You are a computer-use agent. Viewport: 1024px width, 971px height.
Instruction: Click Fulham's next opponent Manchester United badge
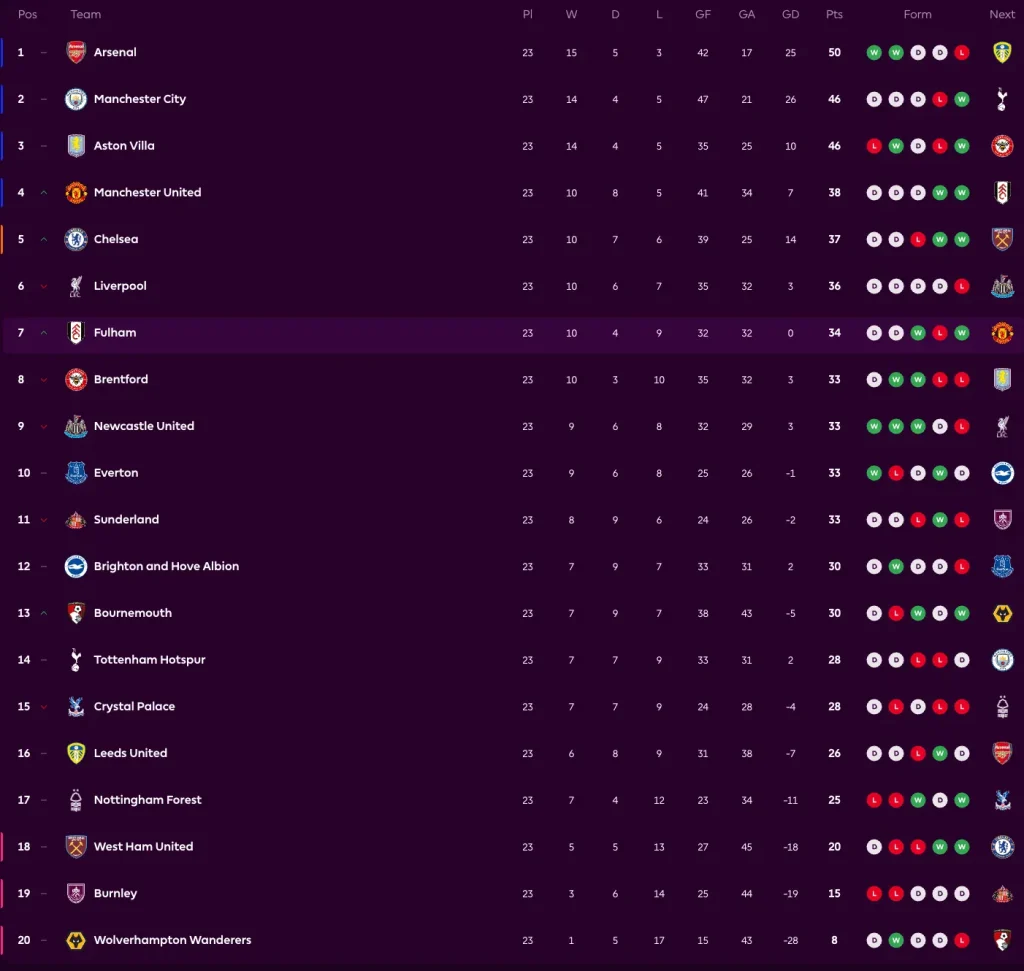pos(1002,333)
